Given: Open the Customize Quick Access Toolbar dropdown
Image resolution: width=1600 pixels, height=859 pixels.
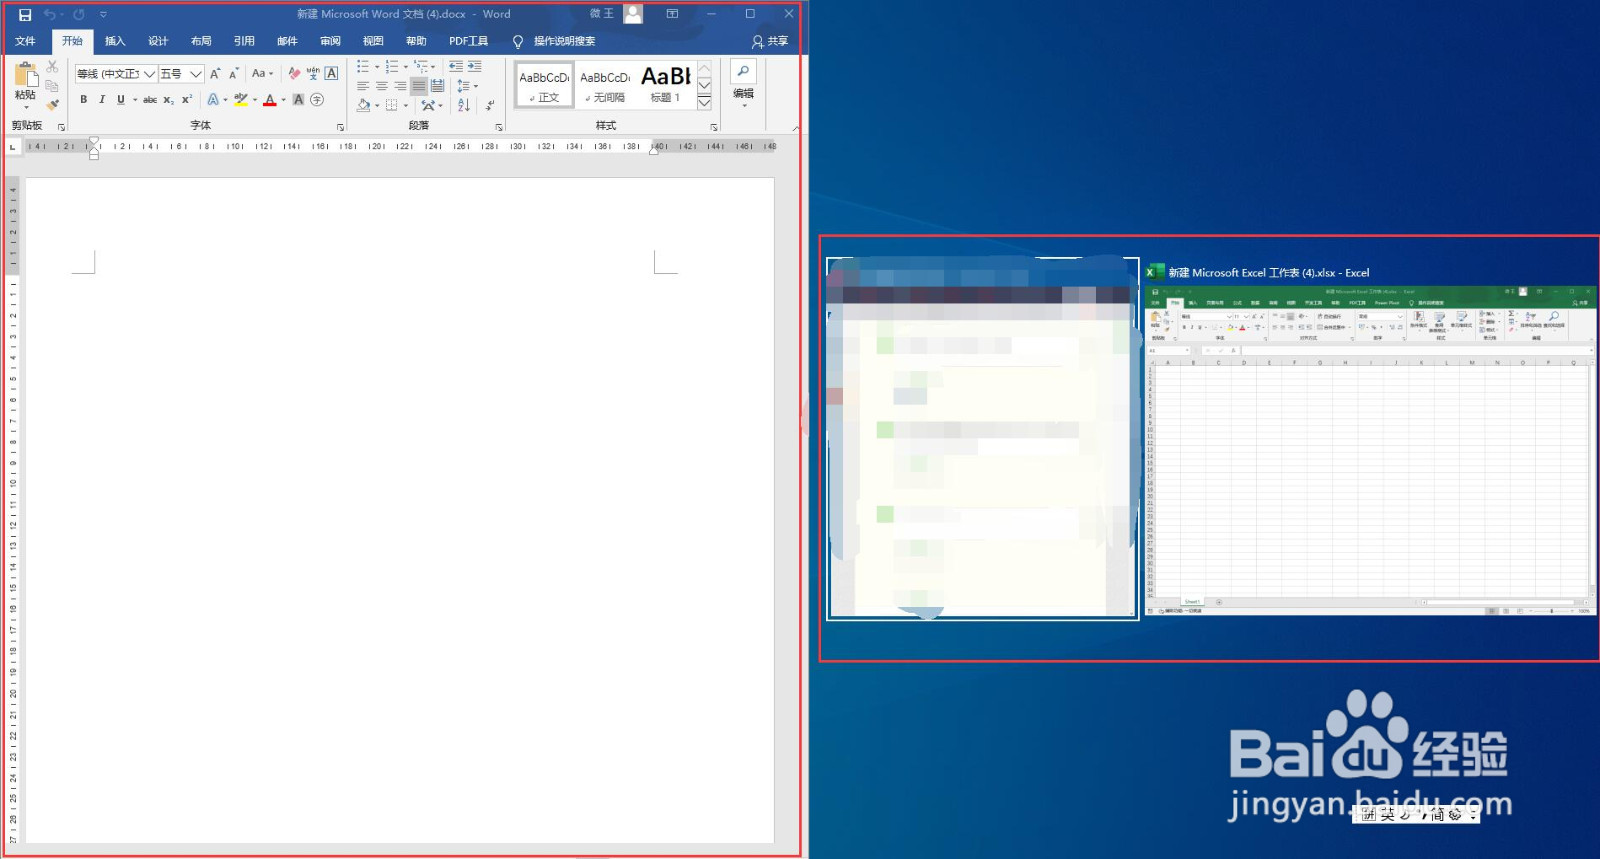Looking at the screenshot, I should click(103, 14).
